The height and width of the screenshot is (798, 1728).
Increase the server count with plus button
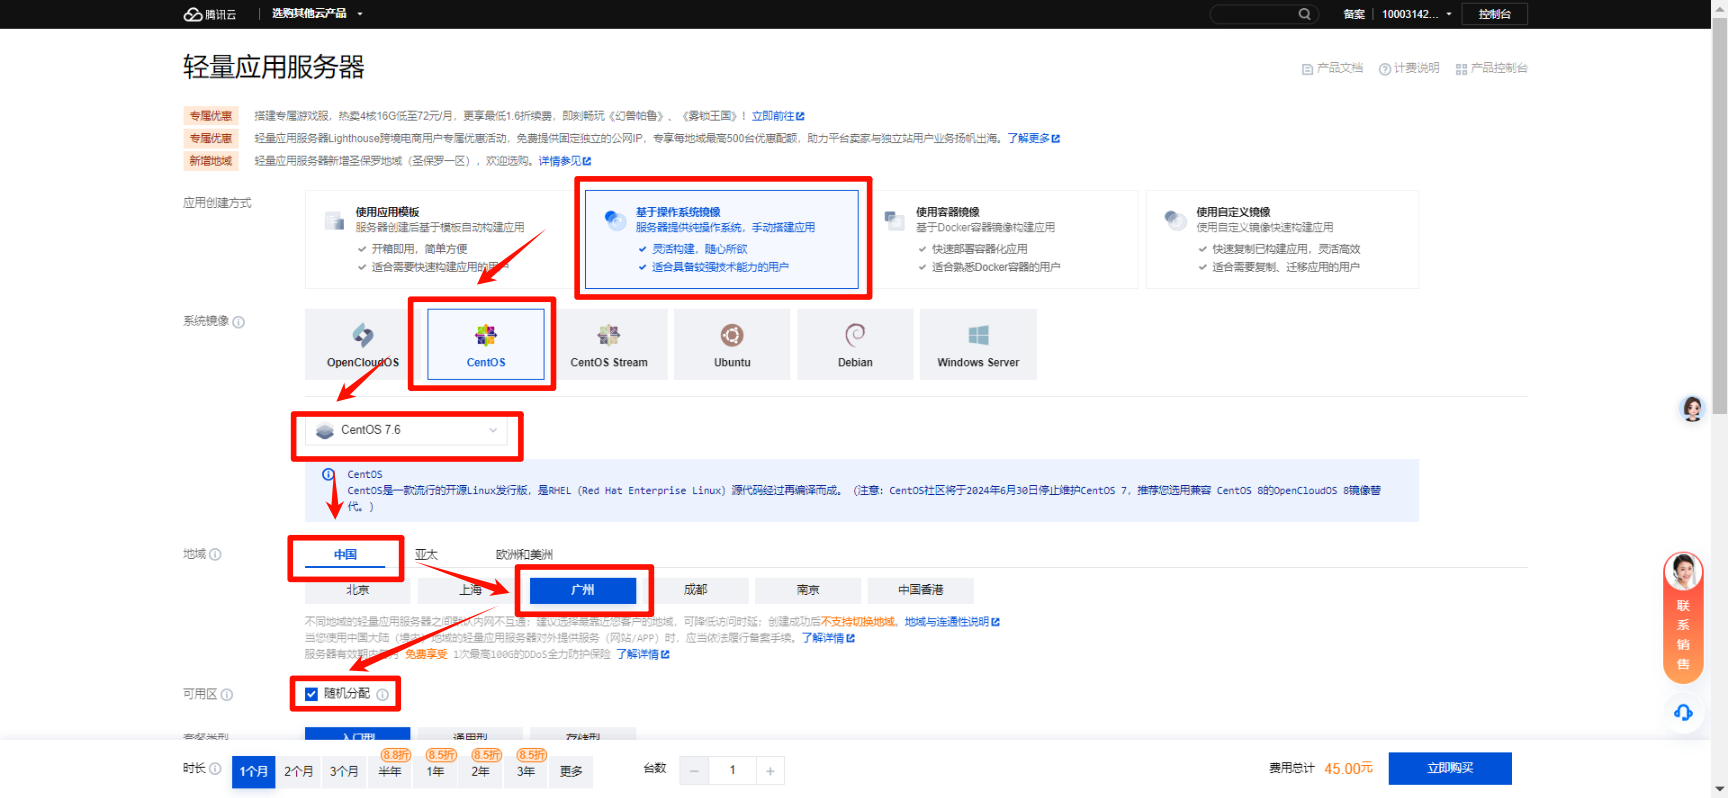tap(770, 770)
